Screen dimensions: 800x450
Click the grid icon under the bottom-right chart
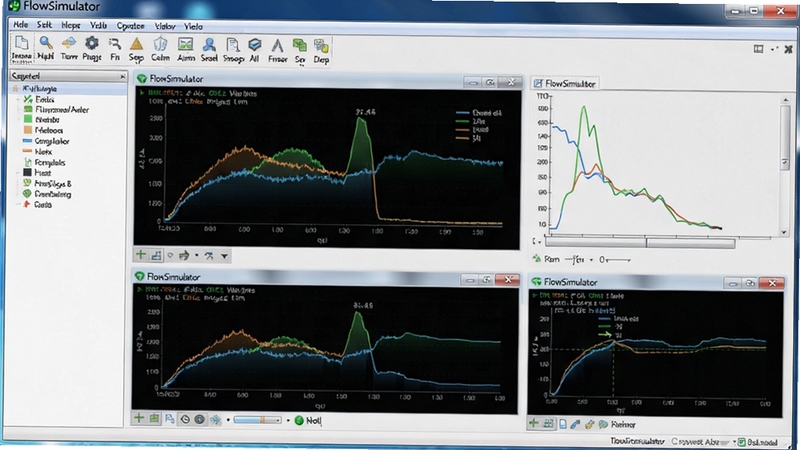[548, 423]
